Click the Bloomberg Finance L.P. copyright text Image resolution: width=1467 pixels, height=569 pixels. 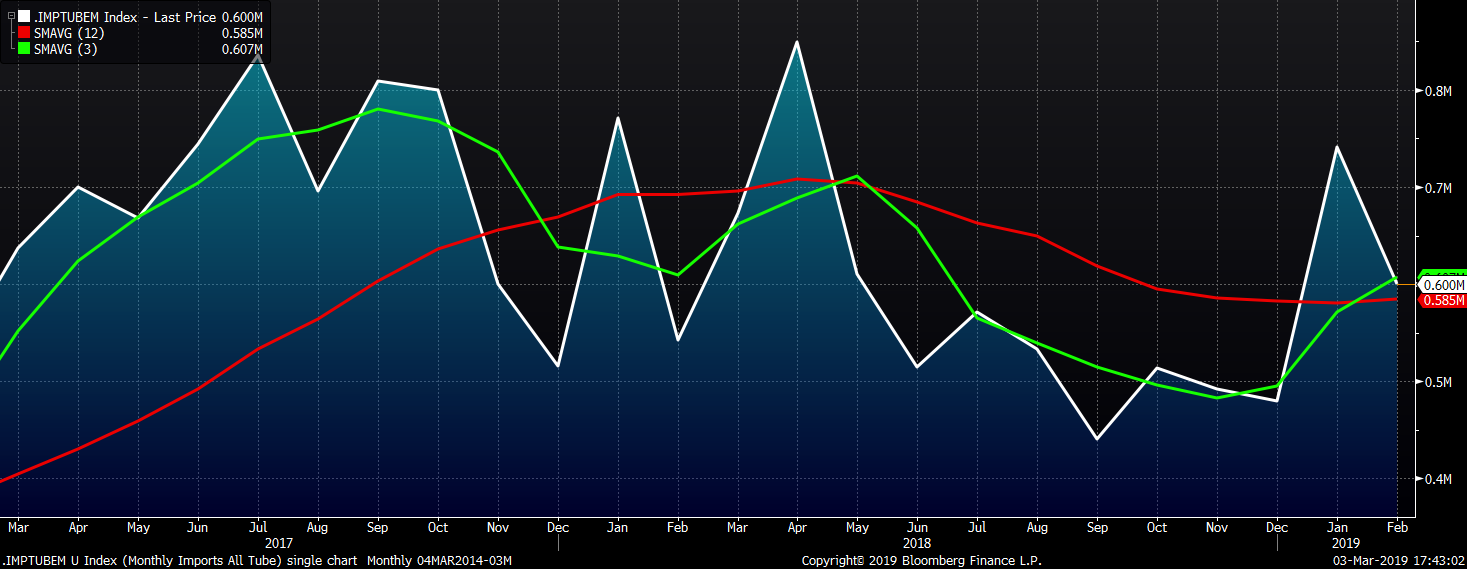(921, 561)
